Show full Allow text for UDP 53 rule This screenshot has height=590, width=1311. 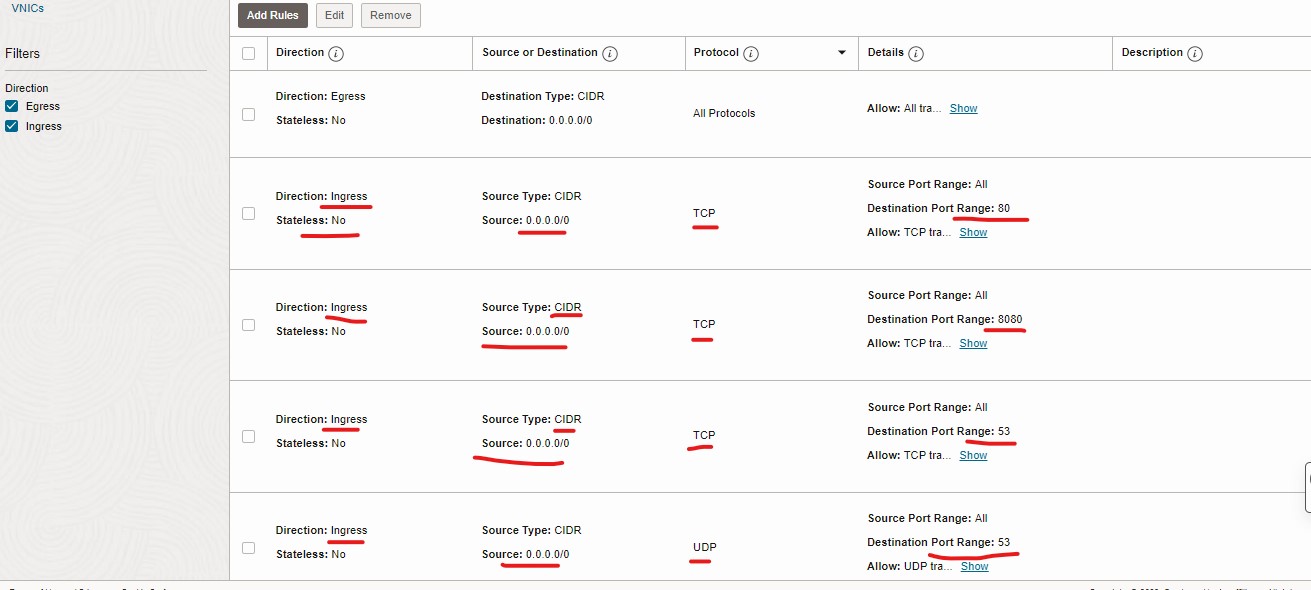click(974, 566)
